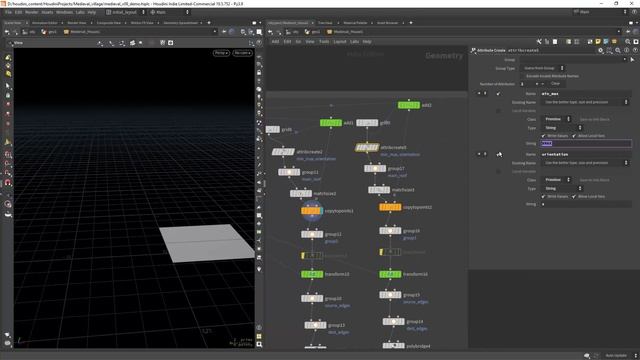This screenshot has height=360, width=640.
Task: Open the Group Type dropdown
Action: (x=542, y=68)
